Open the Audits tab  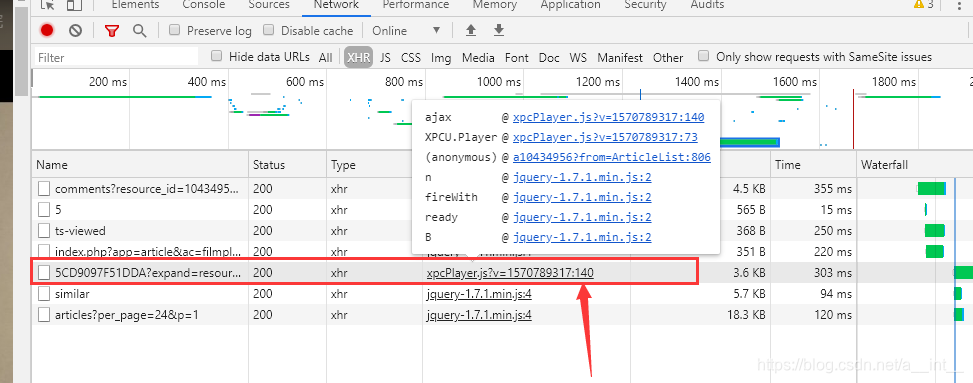(x=707, y=5)
